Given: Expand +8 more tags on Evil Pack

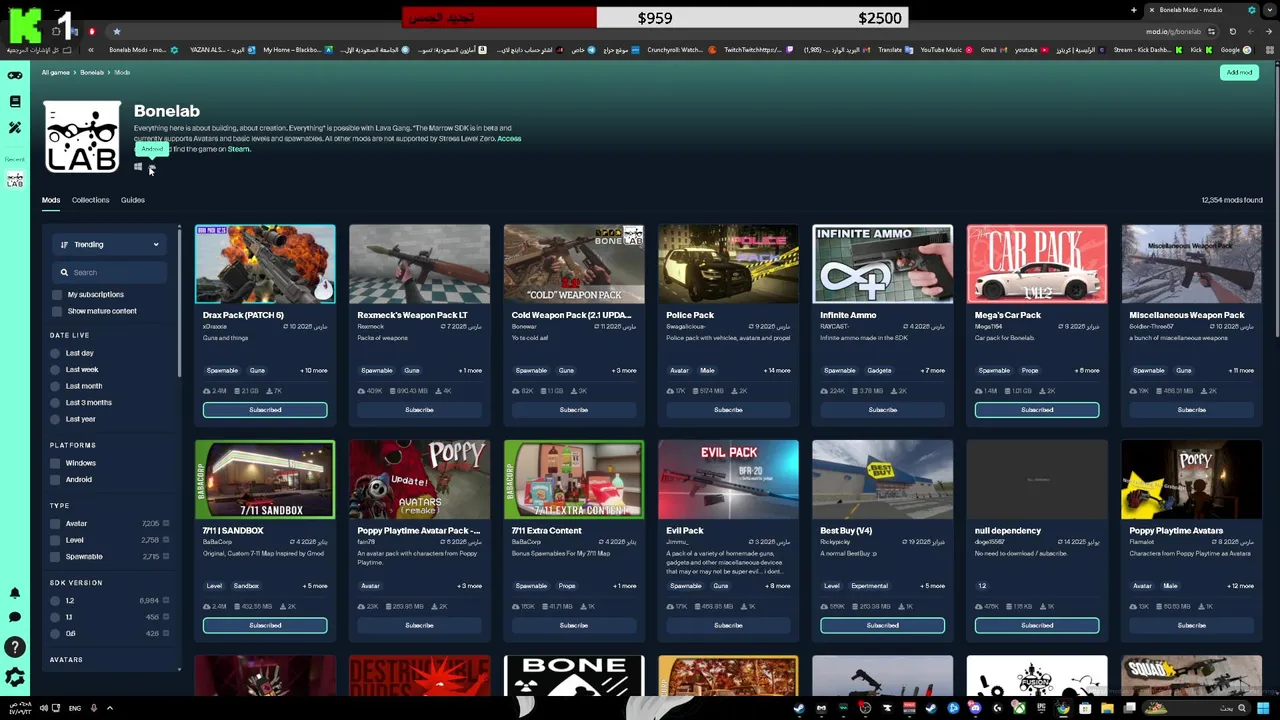Looking at the screenshot, I should coord(778,586).
